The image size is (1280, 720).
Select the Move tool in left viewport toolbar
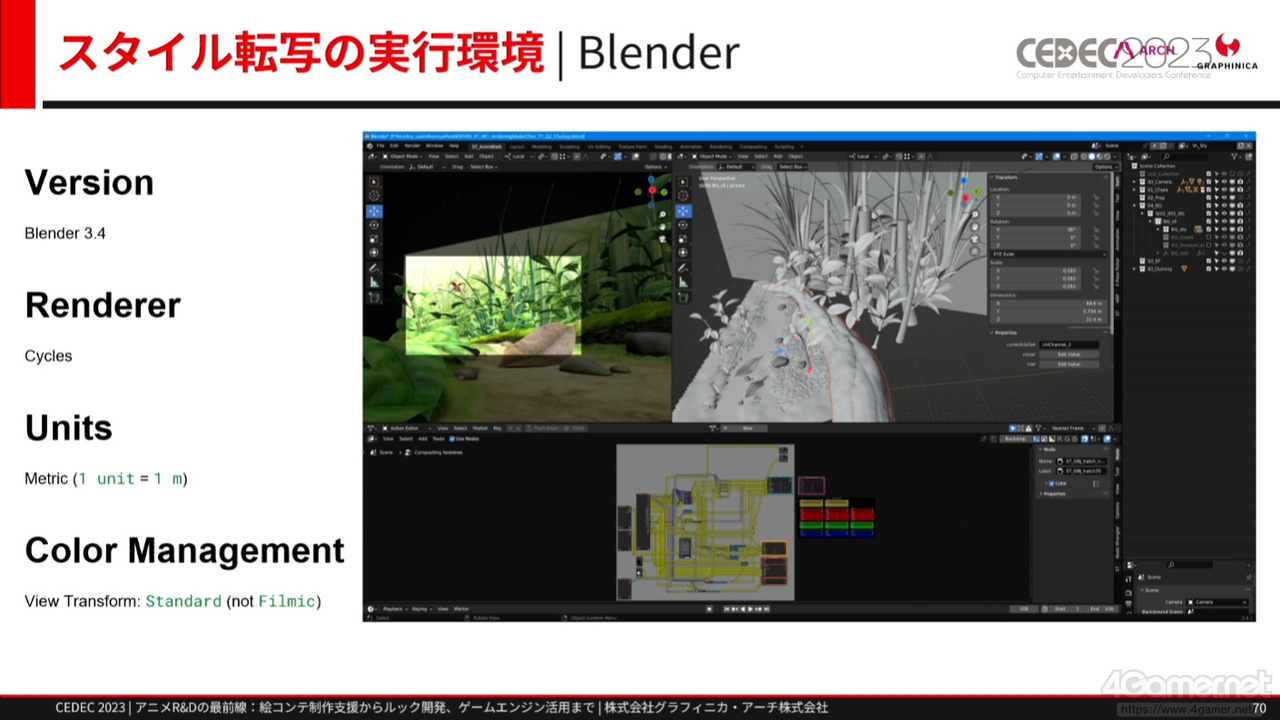pos(374,211)
